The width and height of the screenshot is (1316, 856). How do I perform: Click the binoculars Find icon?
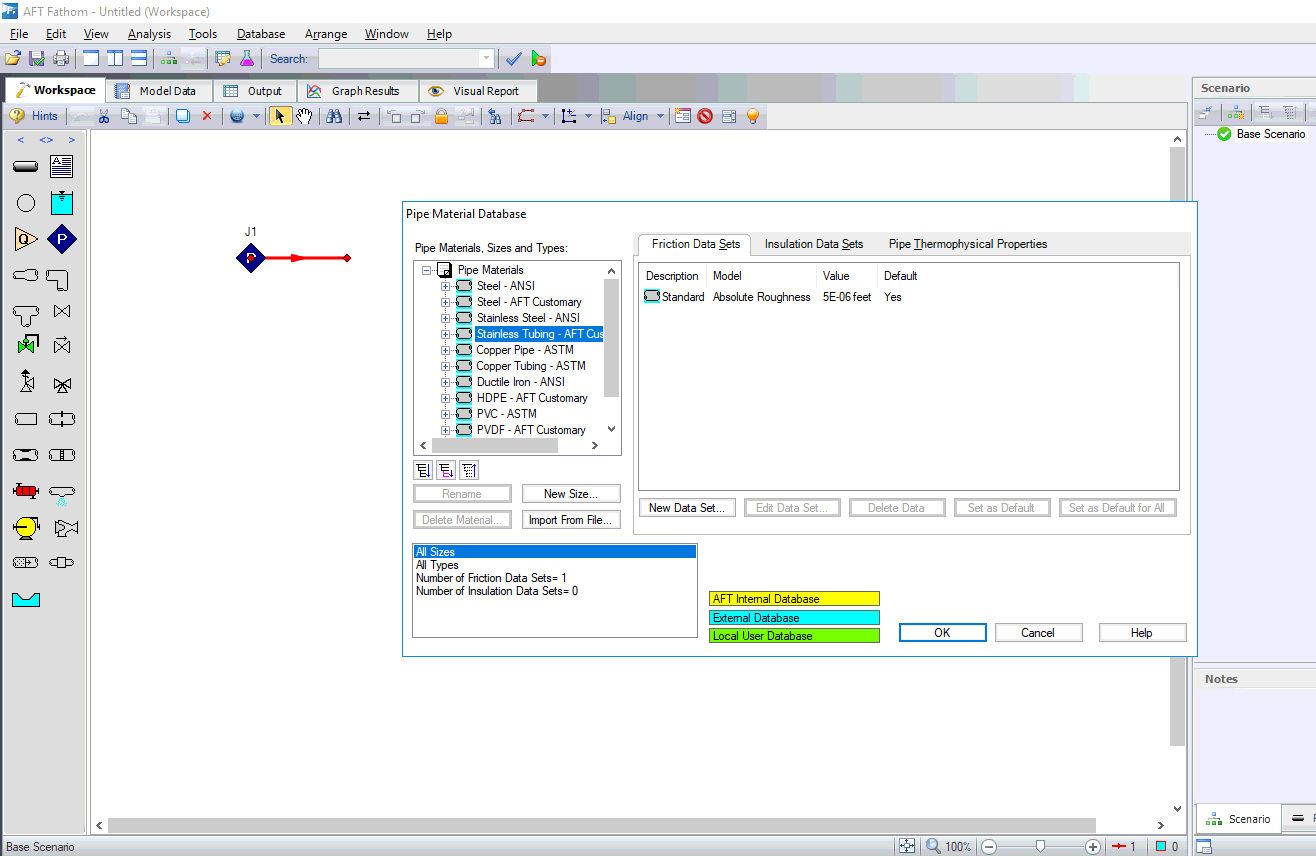tap(334, 116)
